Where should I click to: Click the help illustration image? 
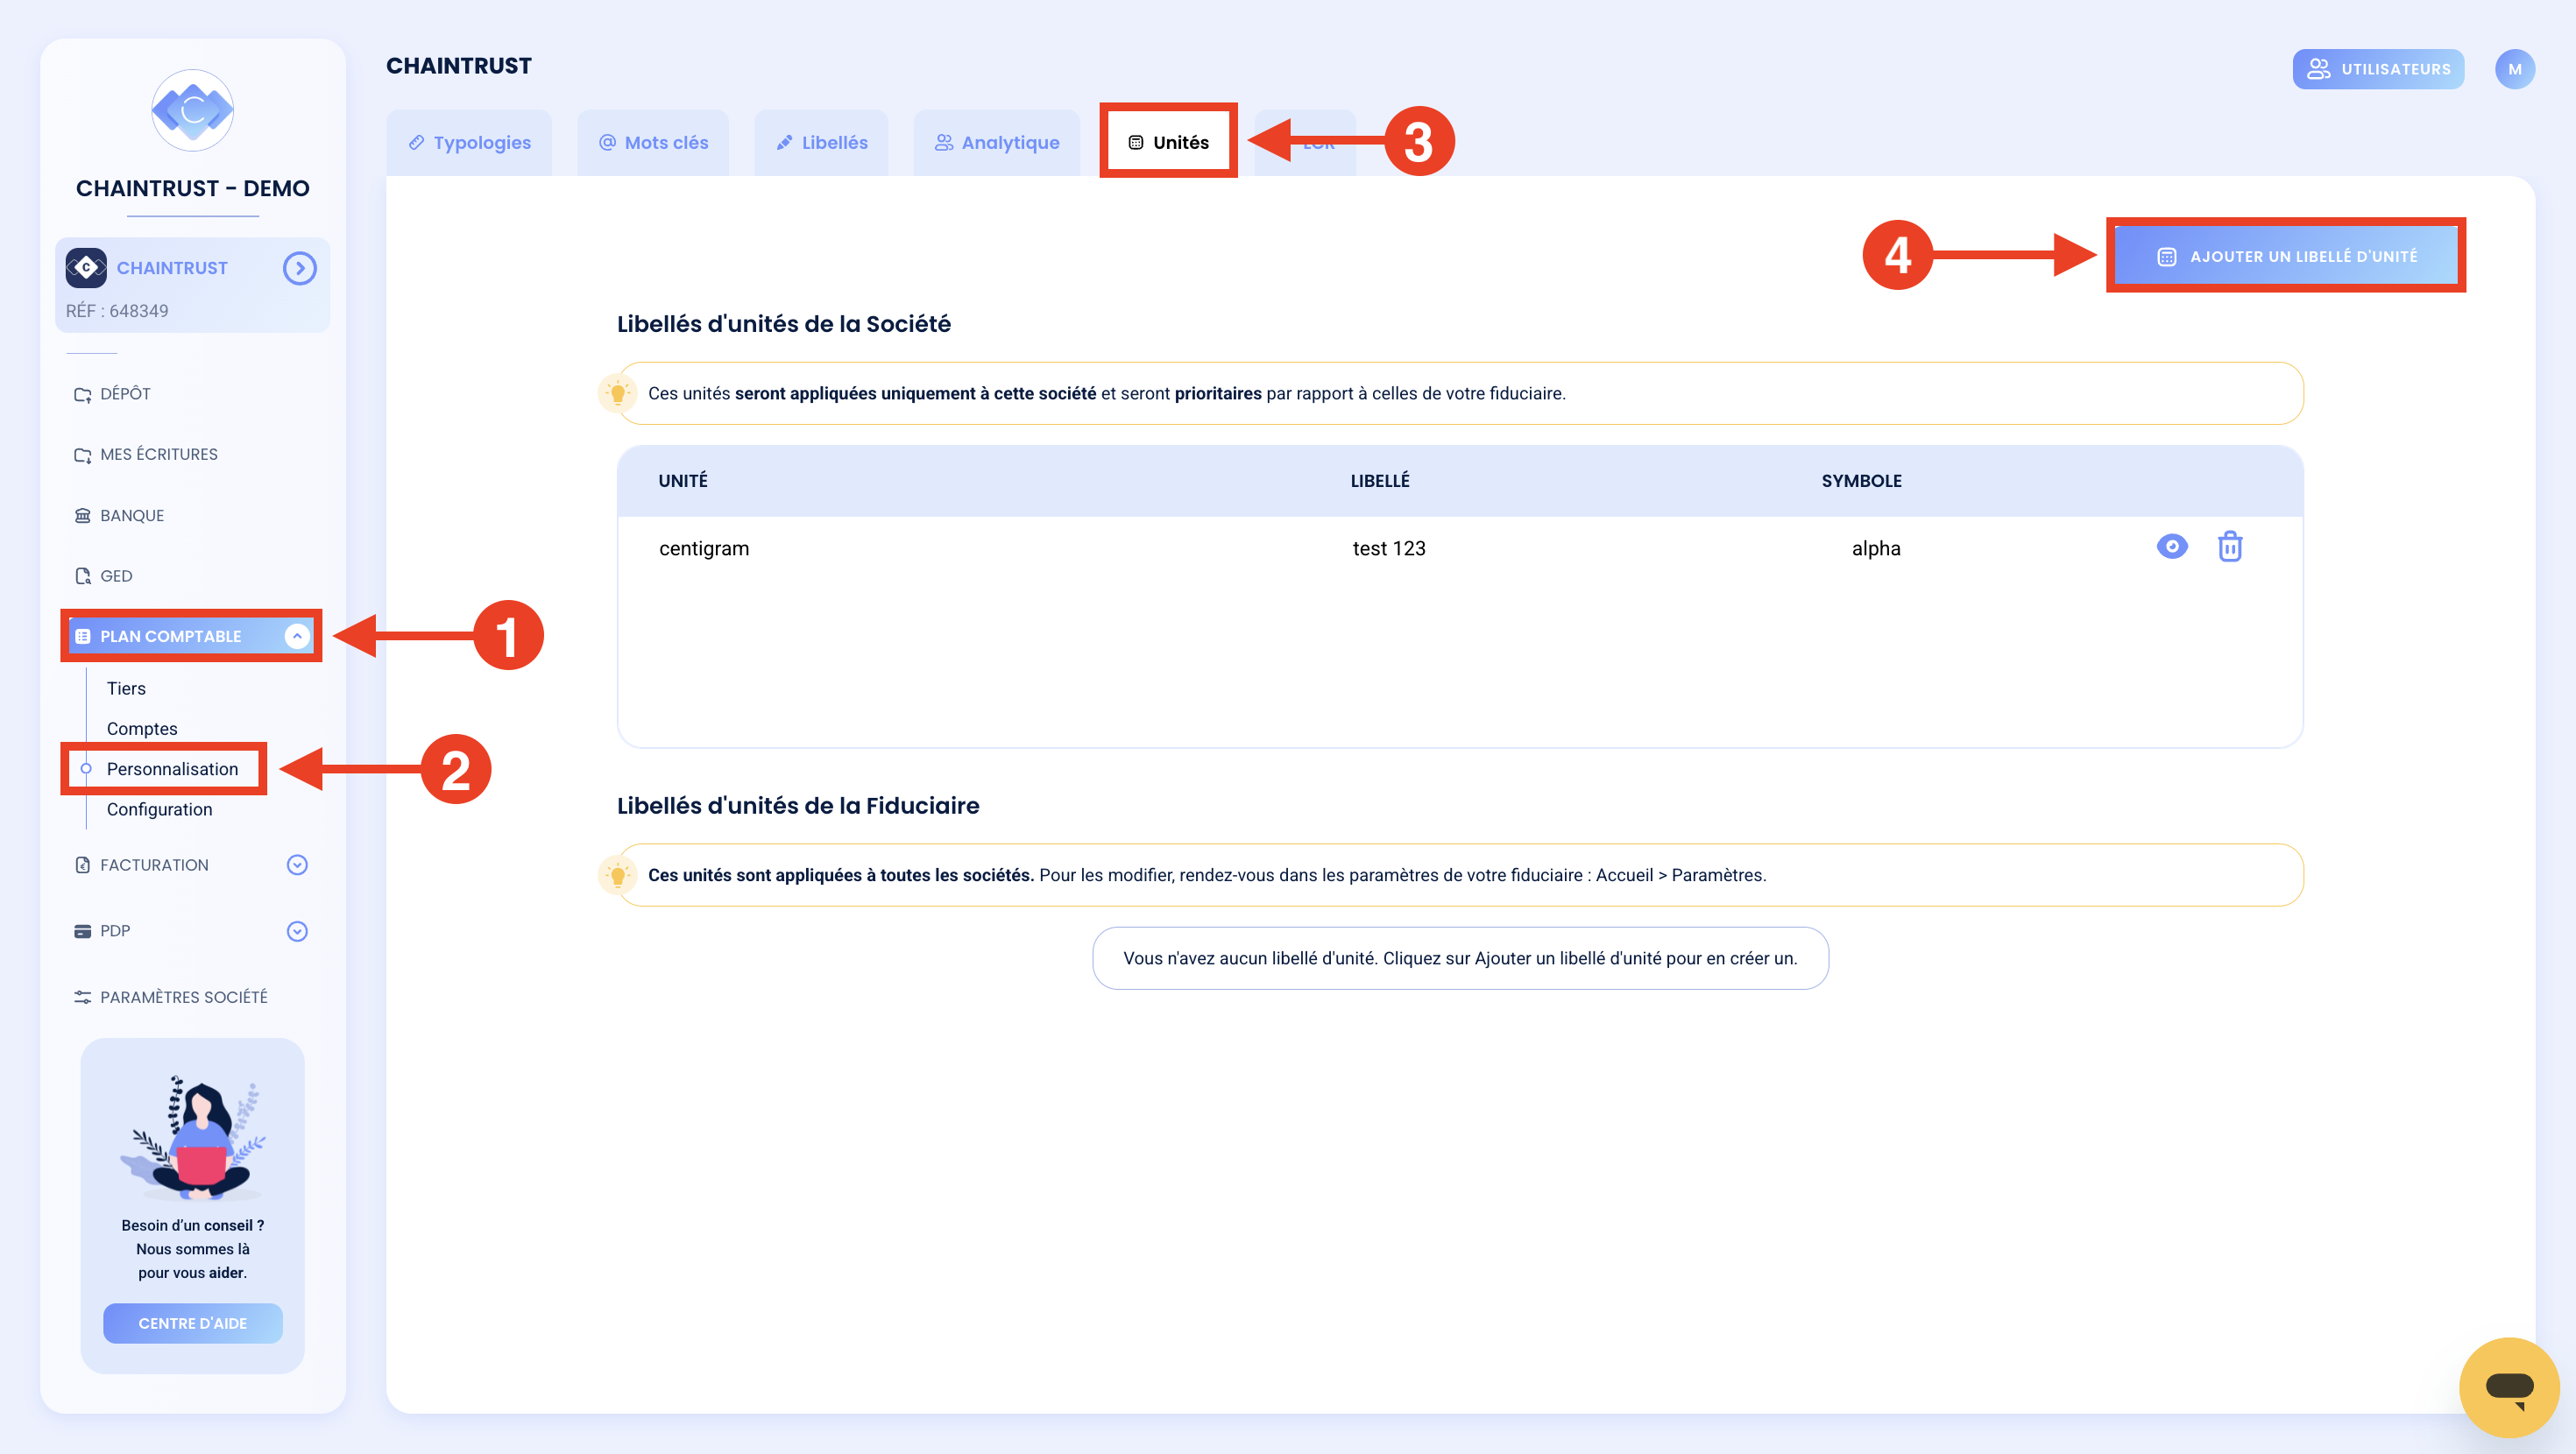pyautogui.click(x=192, y=1138)
